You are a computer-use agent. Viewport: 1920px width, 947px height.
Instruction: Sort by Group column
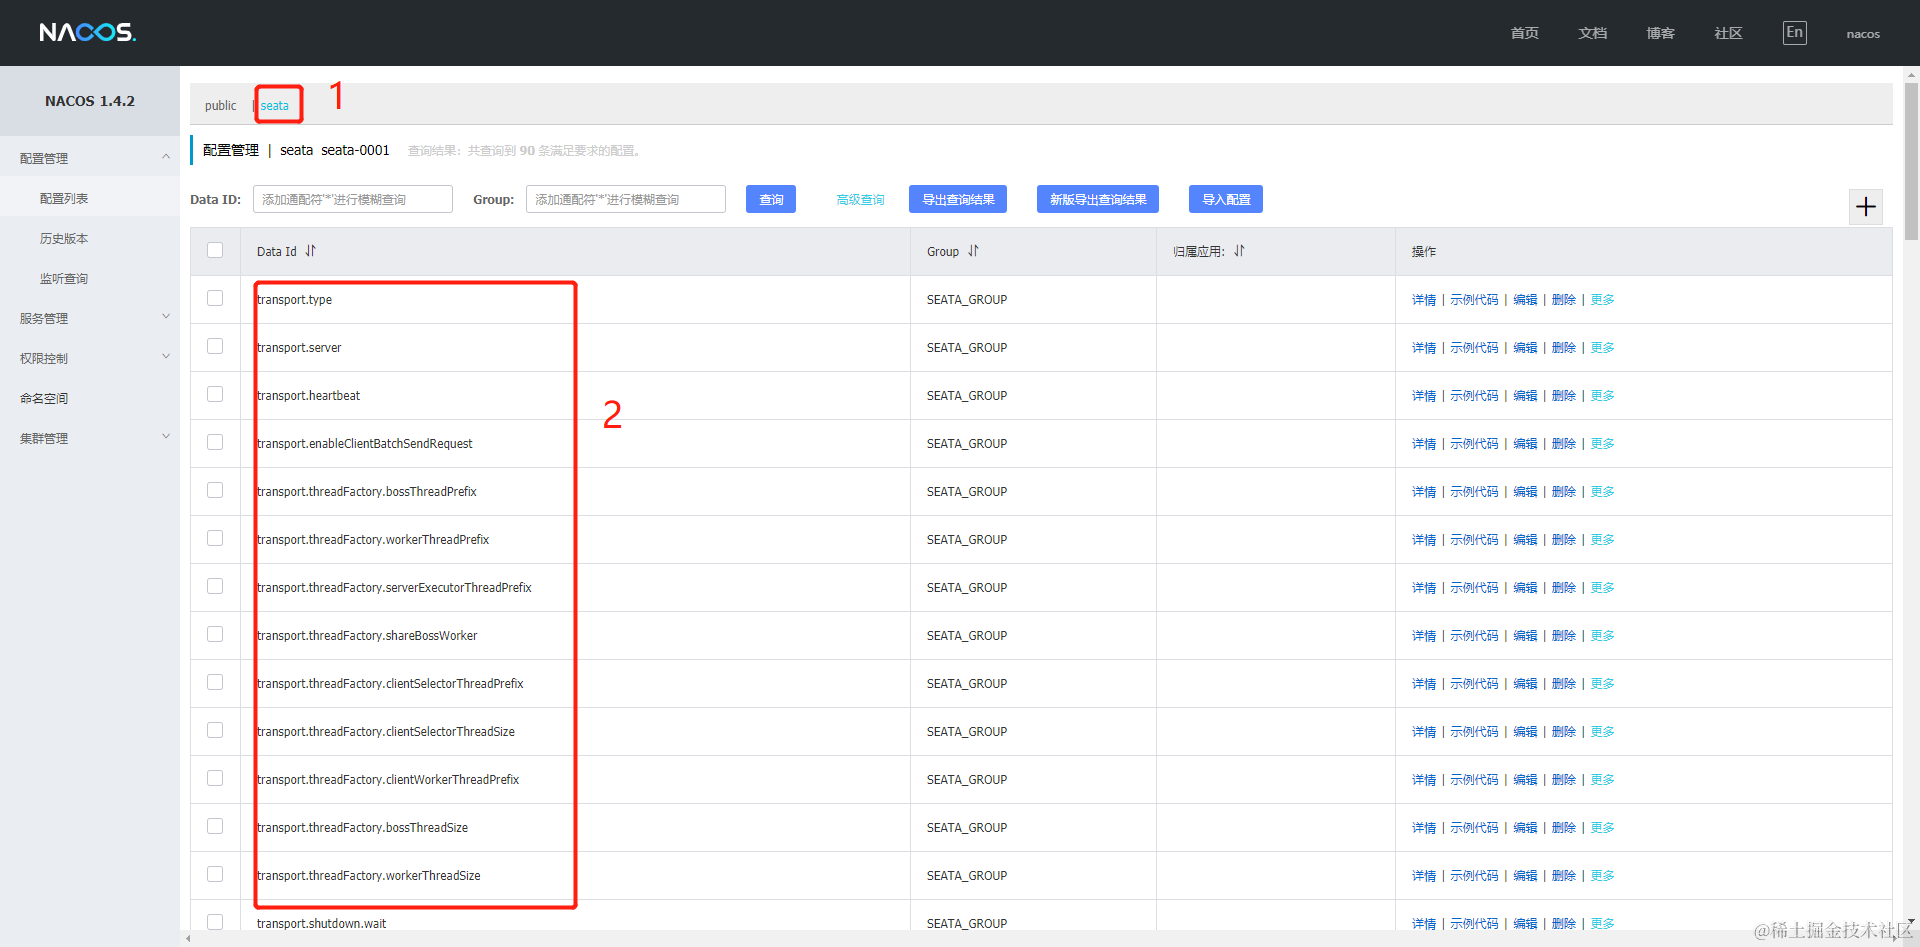tap(973, 251)
